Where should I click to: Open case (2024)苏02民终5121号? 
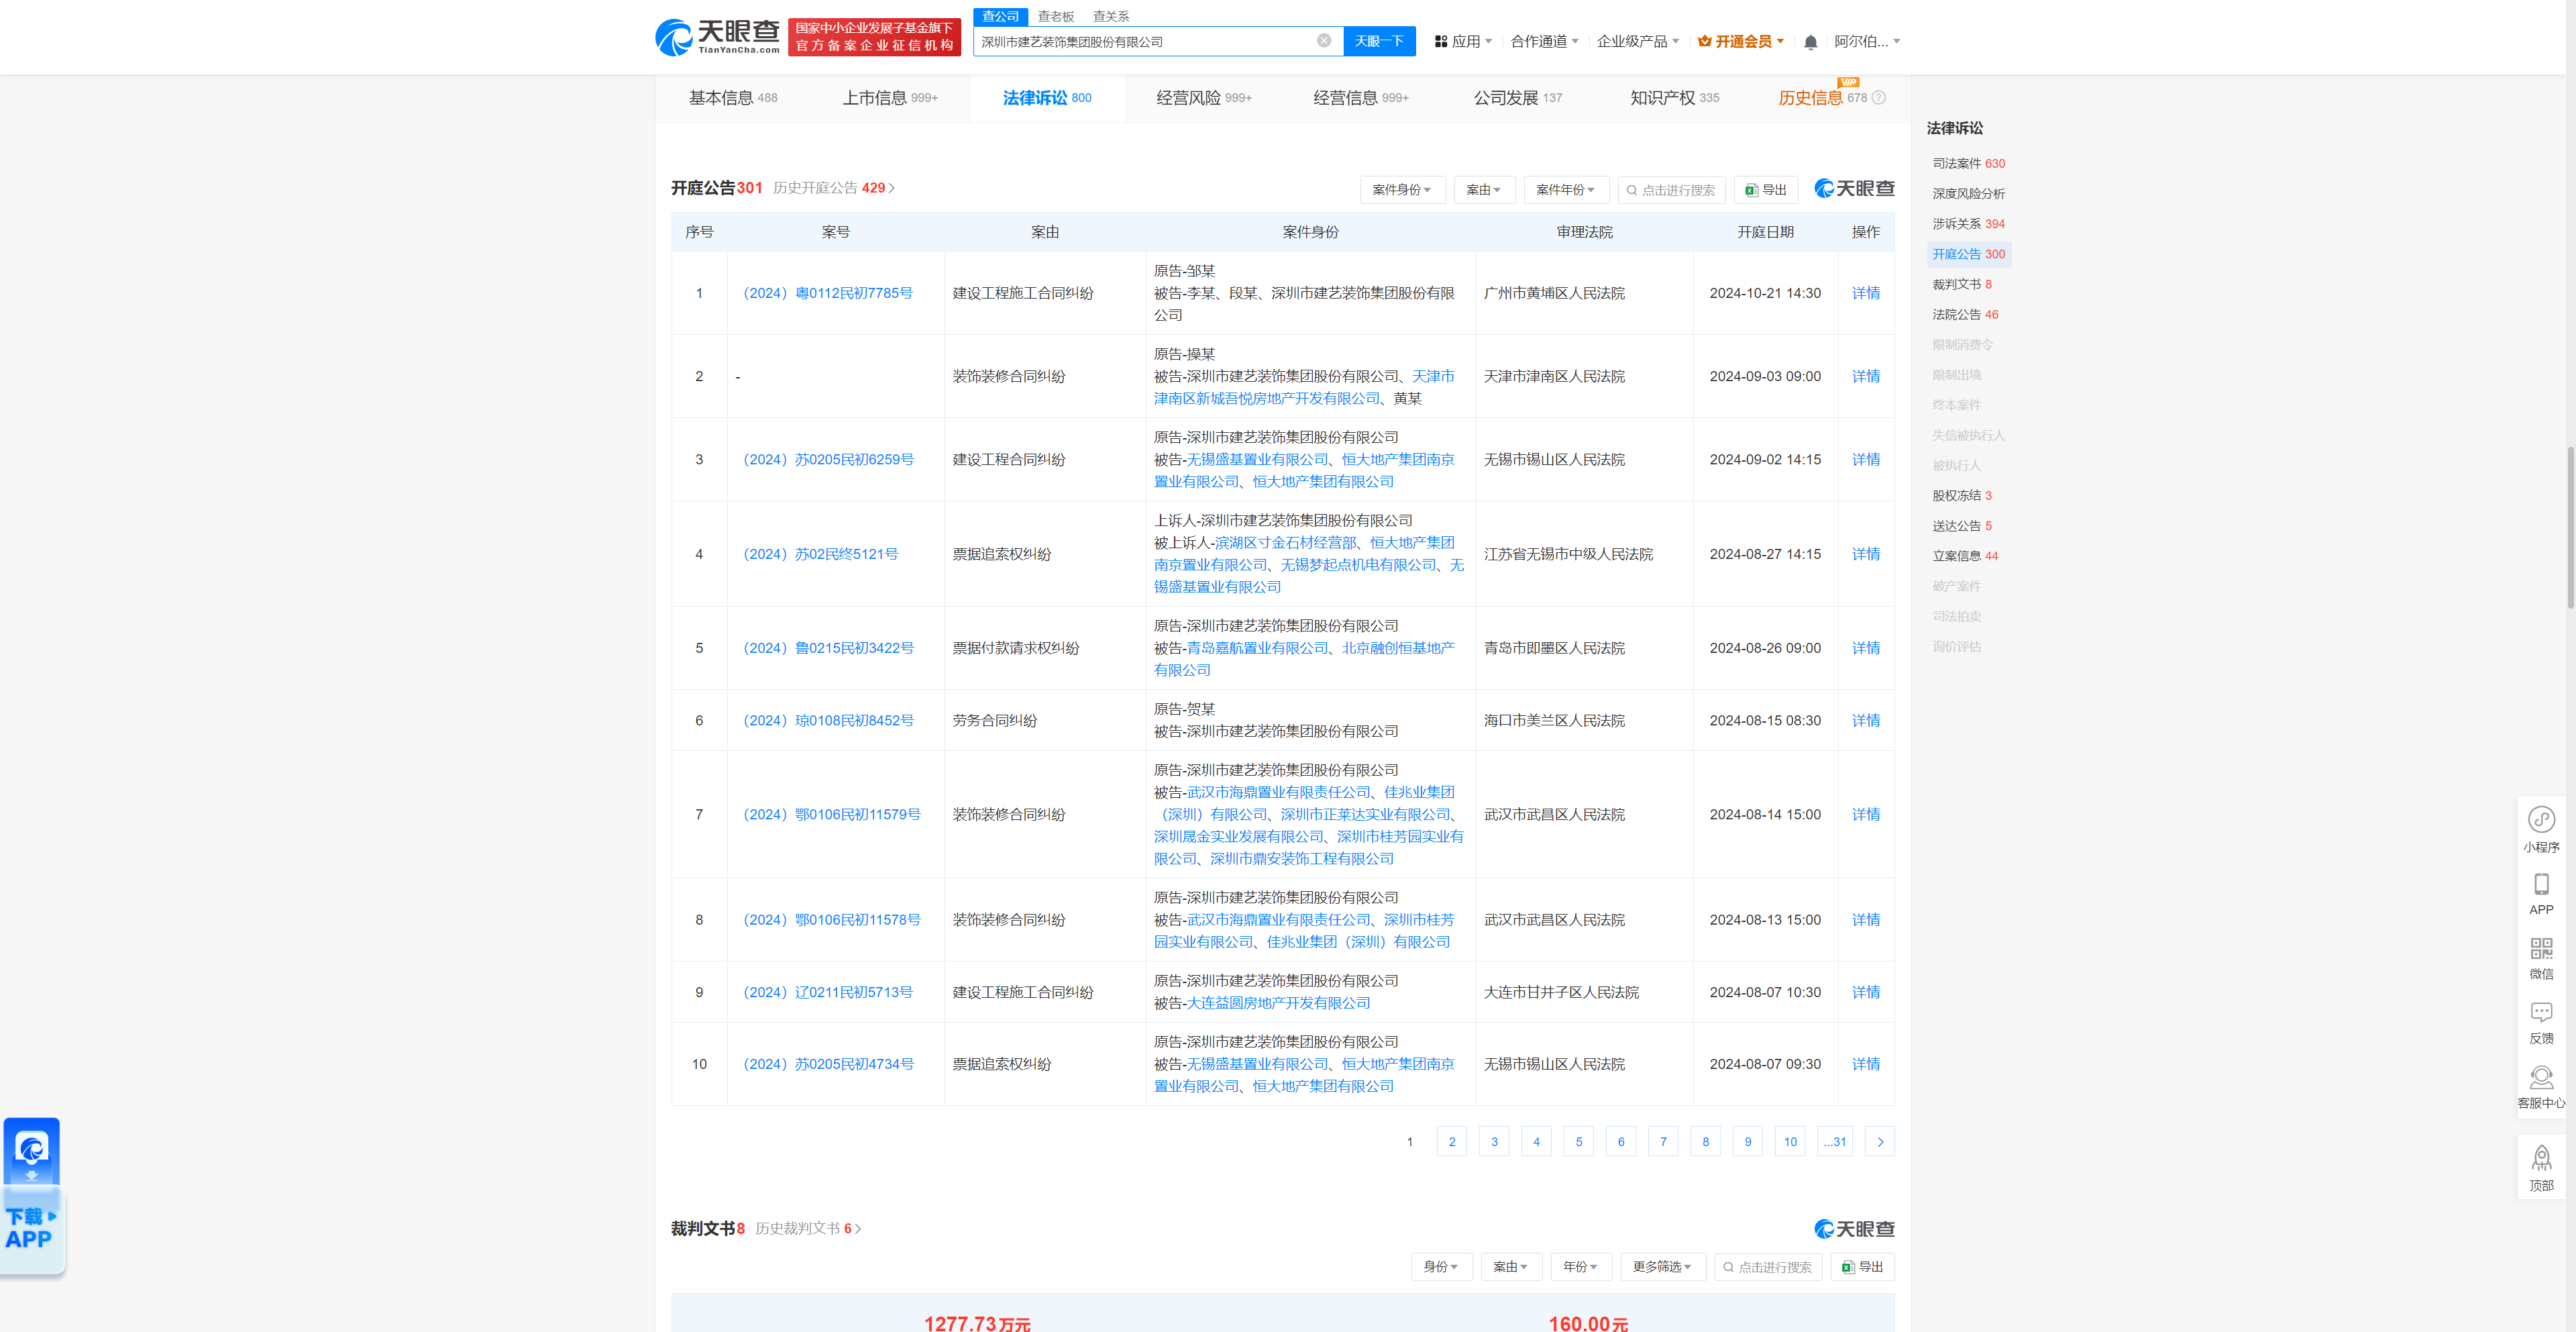(820, 554)
